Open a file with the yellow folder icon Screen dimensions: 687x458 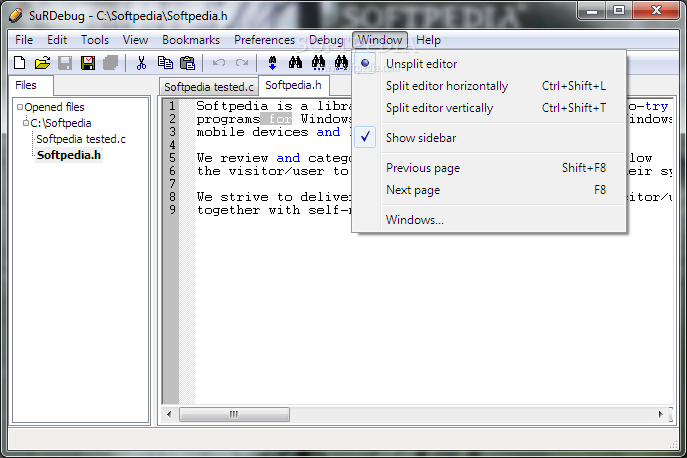click(42, 63)
